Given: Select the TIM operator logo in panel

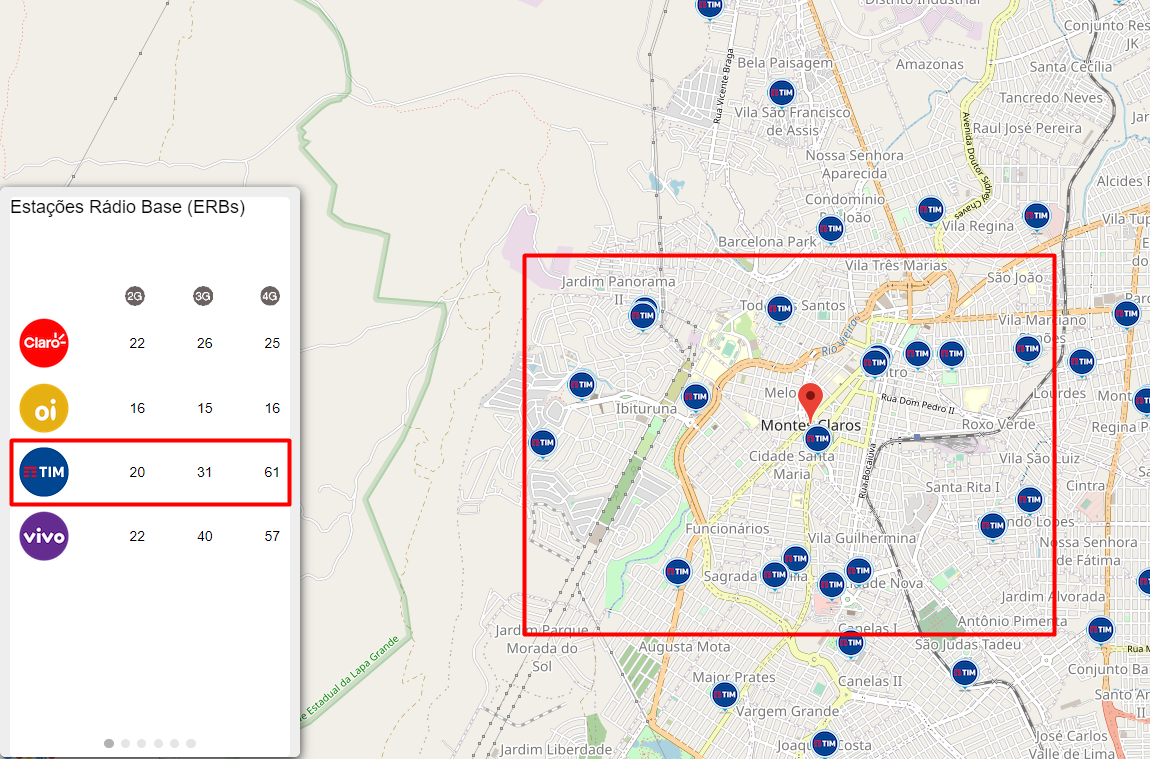Looking at the screenshot, I should click(x=44, y=472).
